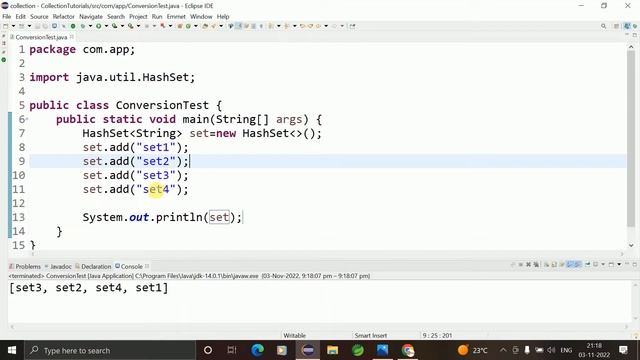Viewport: 640px width, 360px height.
Task: Click the editor scroll-down arrow
Action: pyautogui.click(x=631, y=246)
